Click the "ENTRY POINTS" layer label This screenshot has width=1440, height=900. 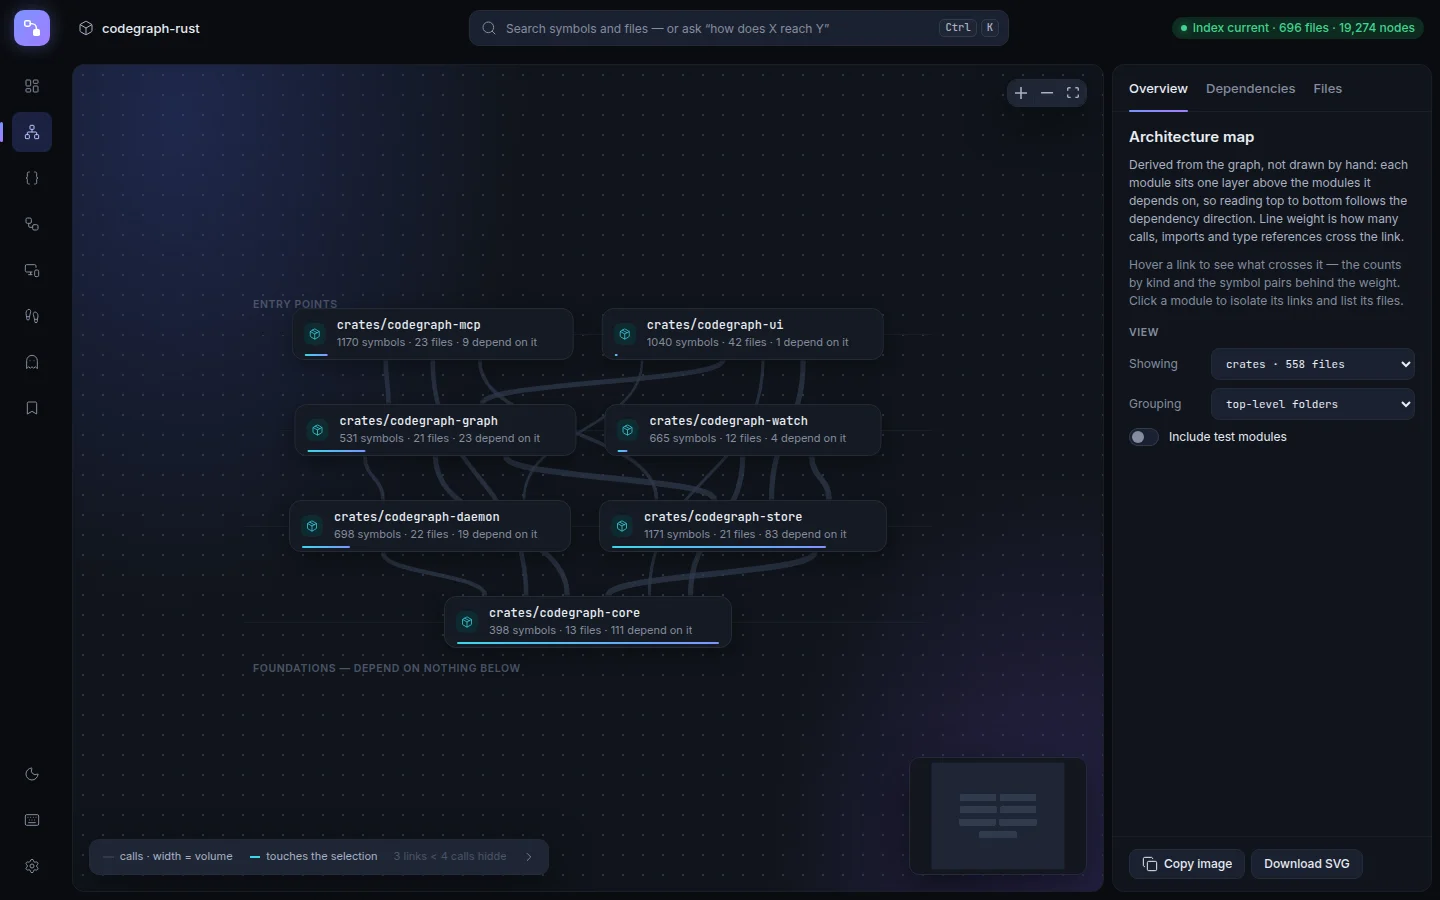tap(295, 304)
